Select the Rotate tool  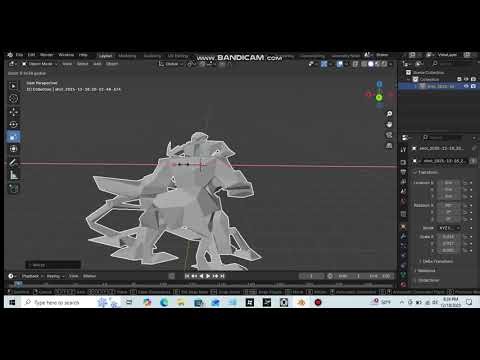13,124
